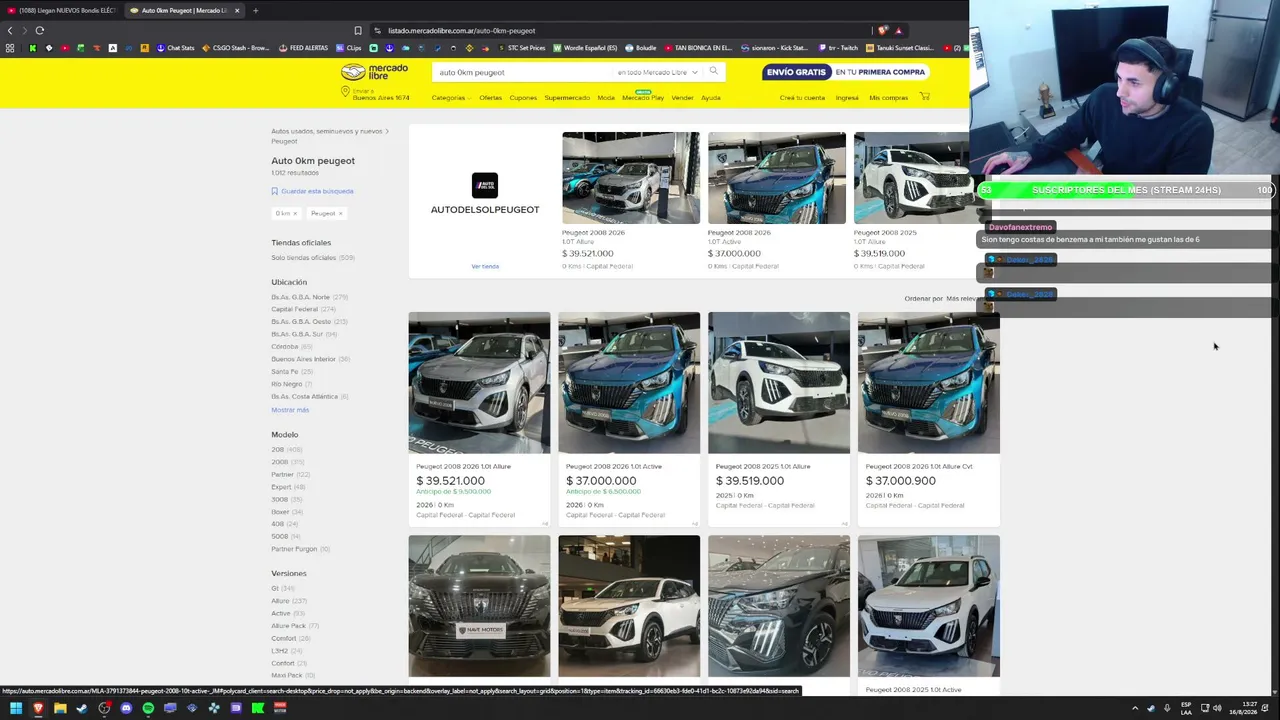Click the Brave shields icon in address bar
The width and height of the screenshot is (1280, 720).
[x=882, y=30]
